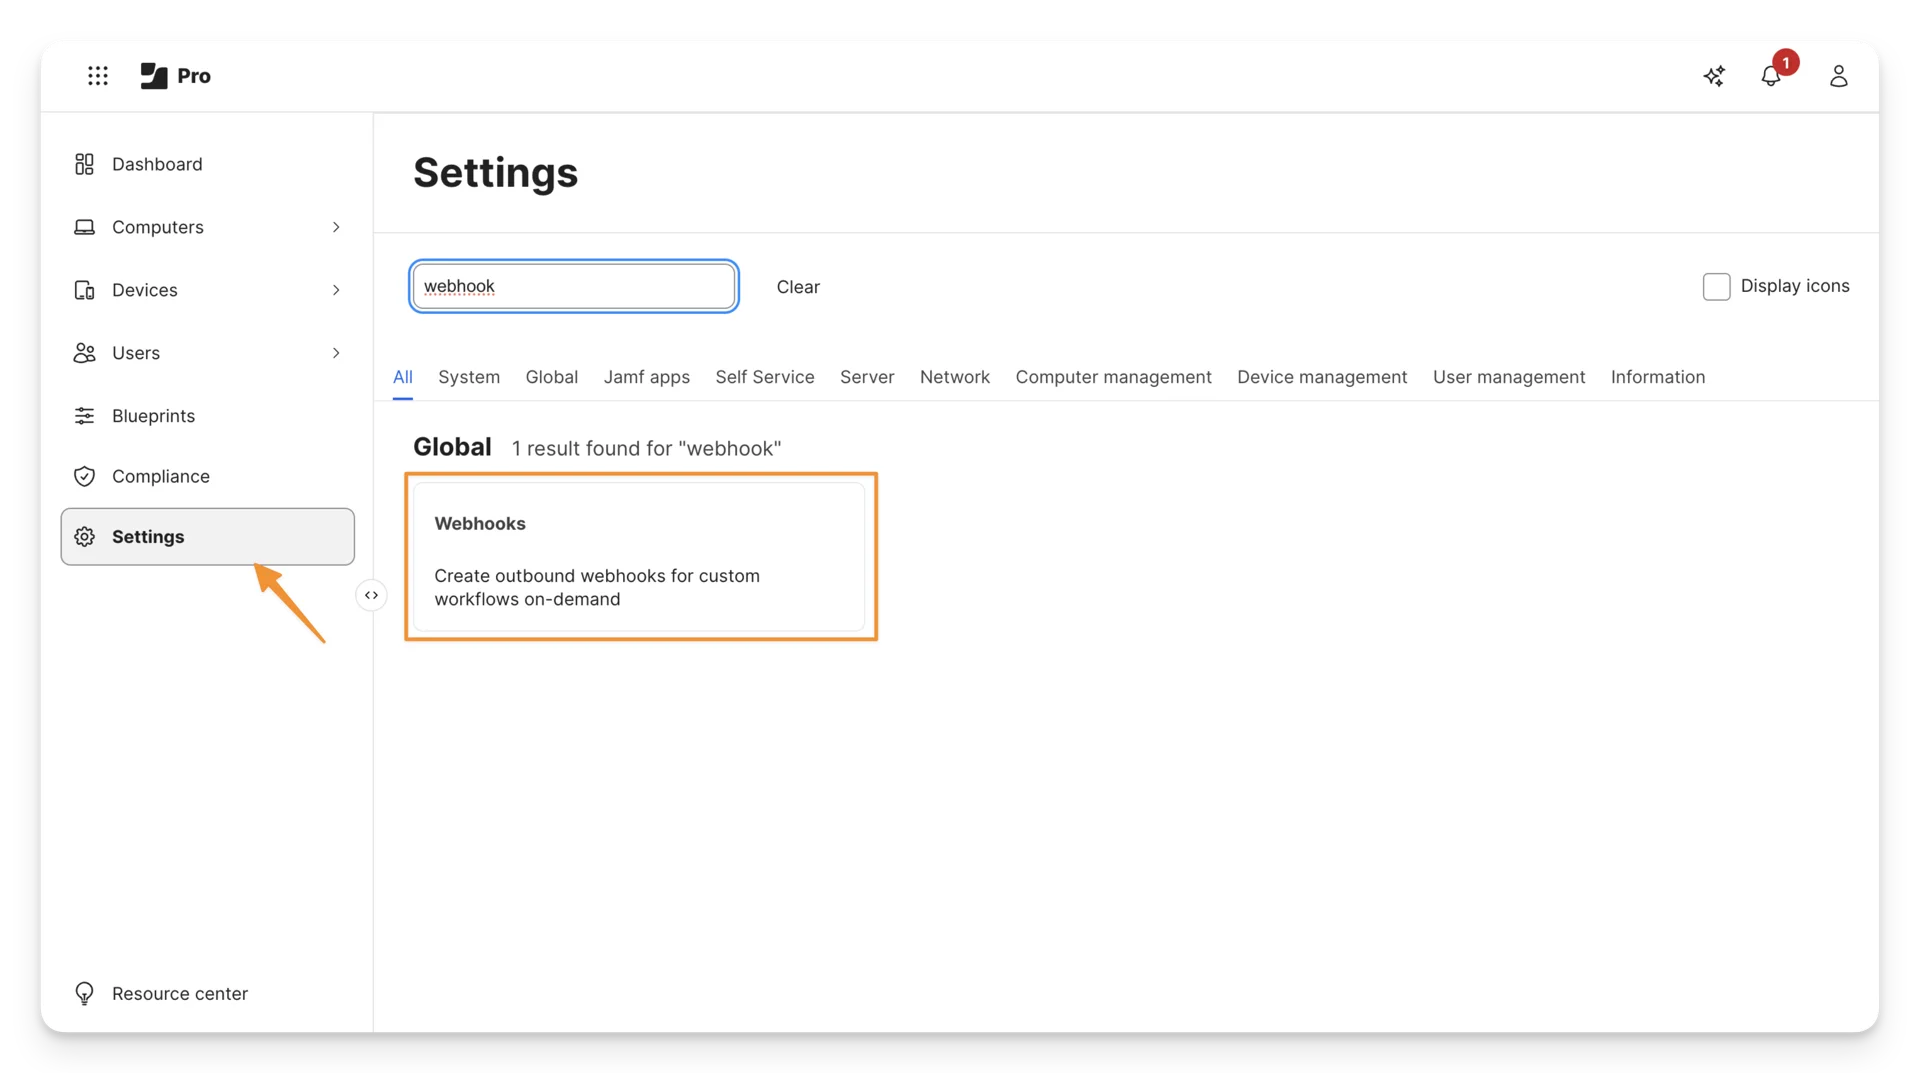Open the User management tab
This screenshot has height=1073, width=1920.
coord(1509,377)
